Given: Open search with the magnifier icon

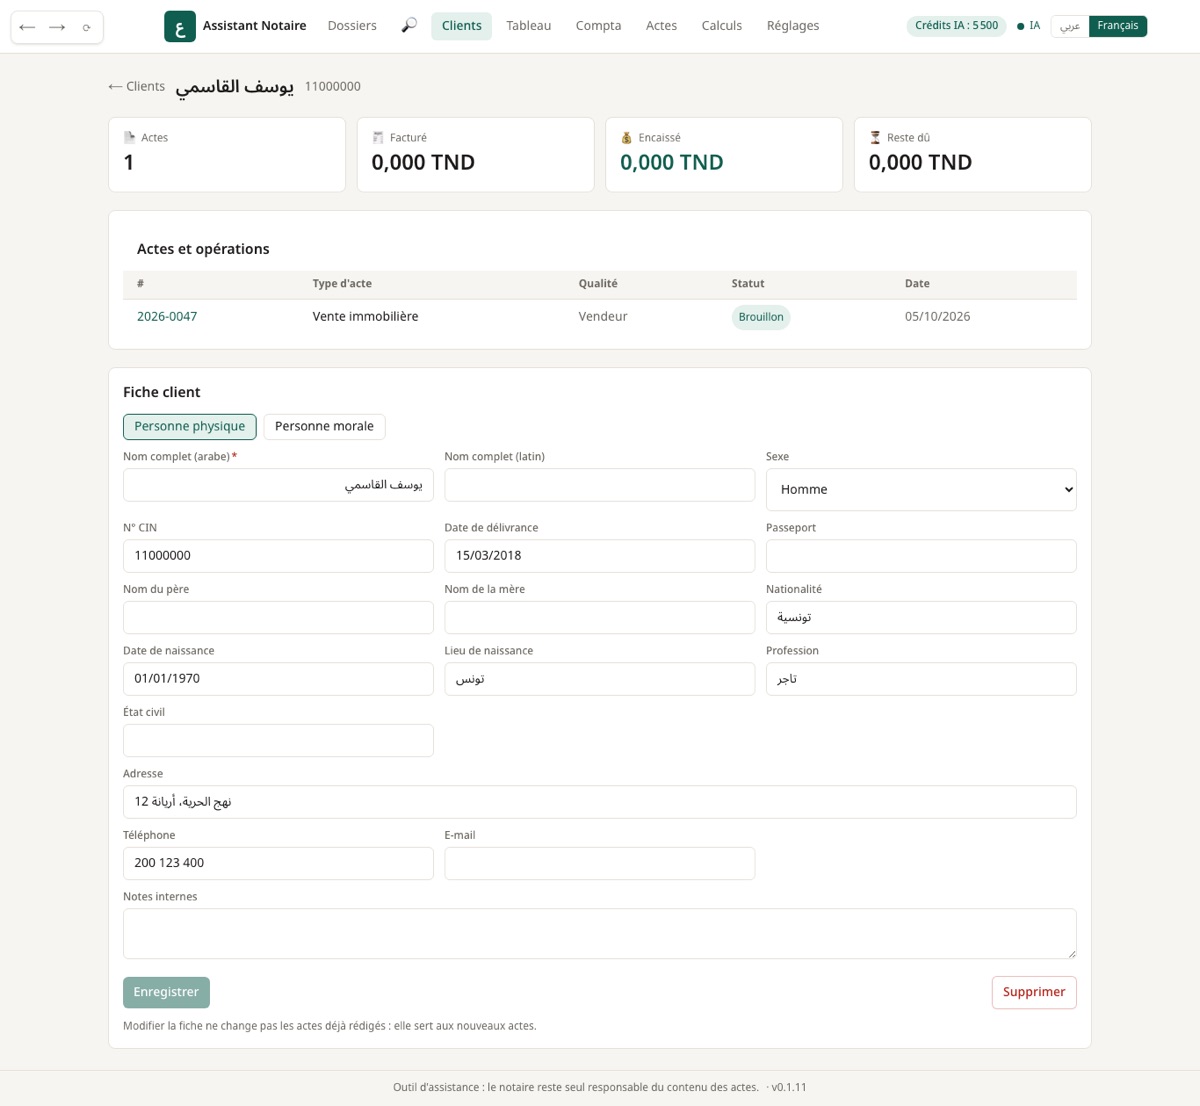Looking at the screenshot, I should 409,26.
